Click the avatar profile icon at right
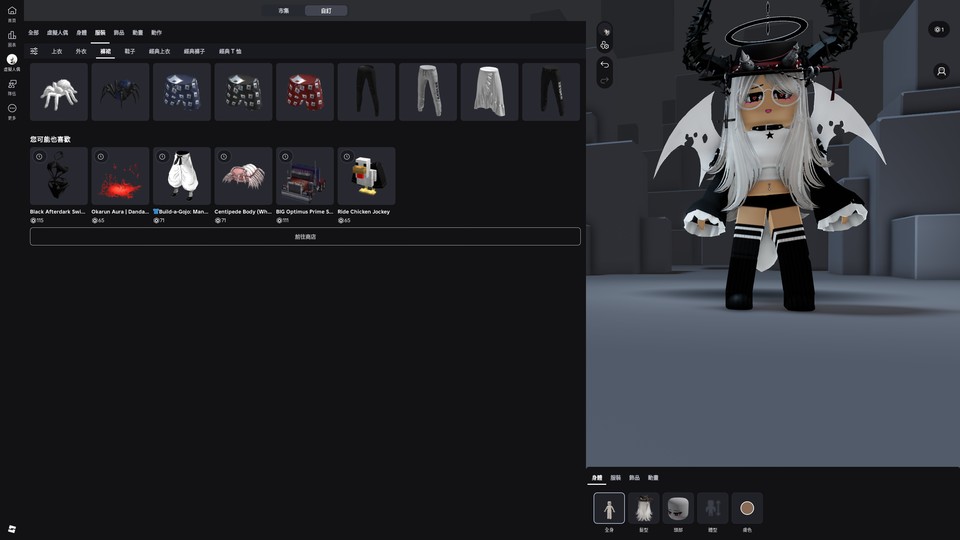 point(941,72)
